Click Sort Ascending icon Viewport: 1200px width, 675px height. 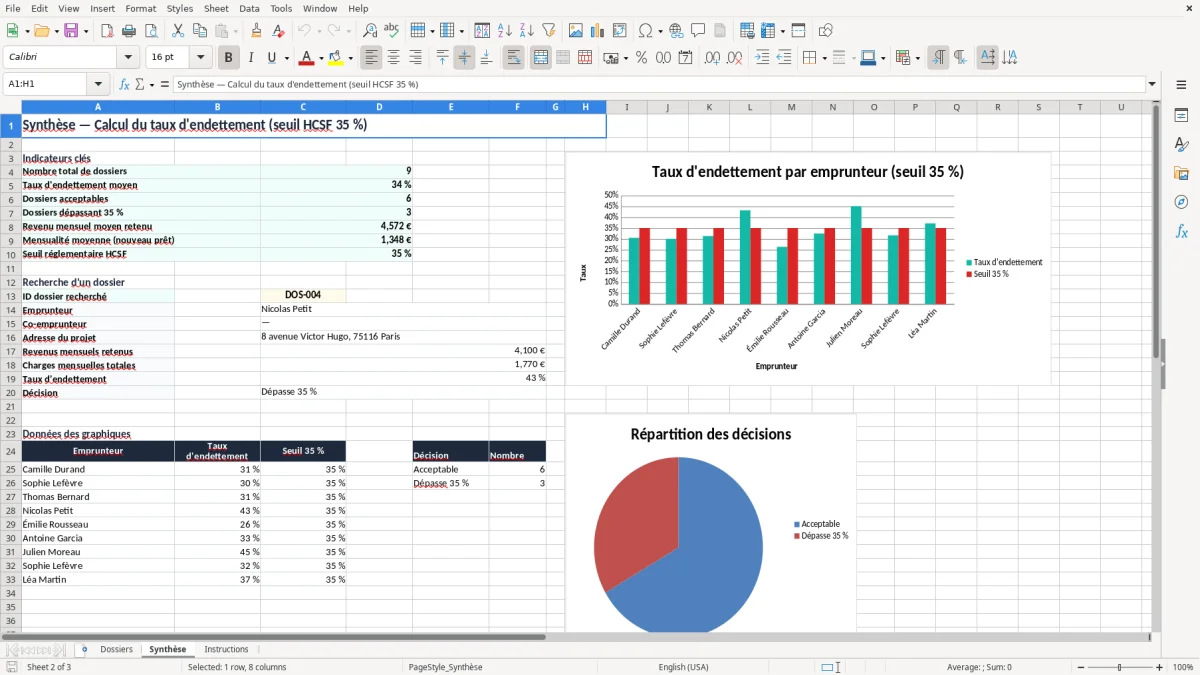(x=505, y=31)
